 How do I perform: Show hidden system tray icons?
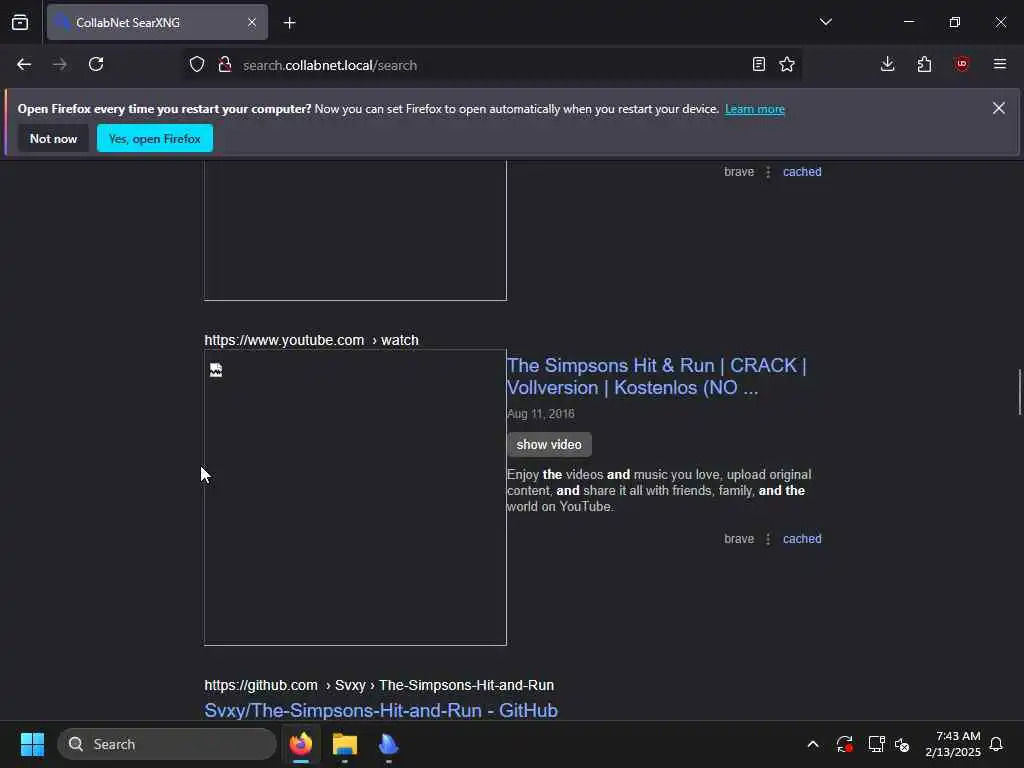[x=813, y=744]
